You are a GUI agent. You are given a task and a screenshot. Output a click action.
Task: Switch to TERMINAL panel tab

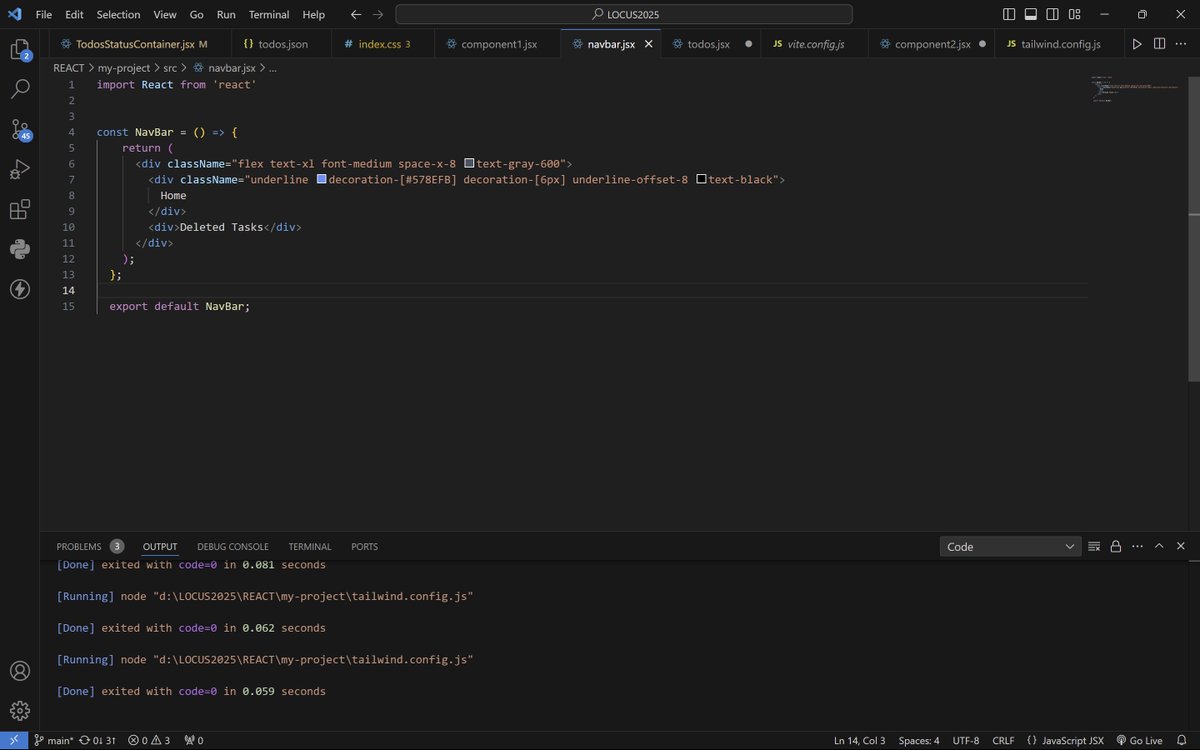tap(310, 546)
